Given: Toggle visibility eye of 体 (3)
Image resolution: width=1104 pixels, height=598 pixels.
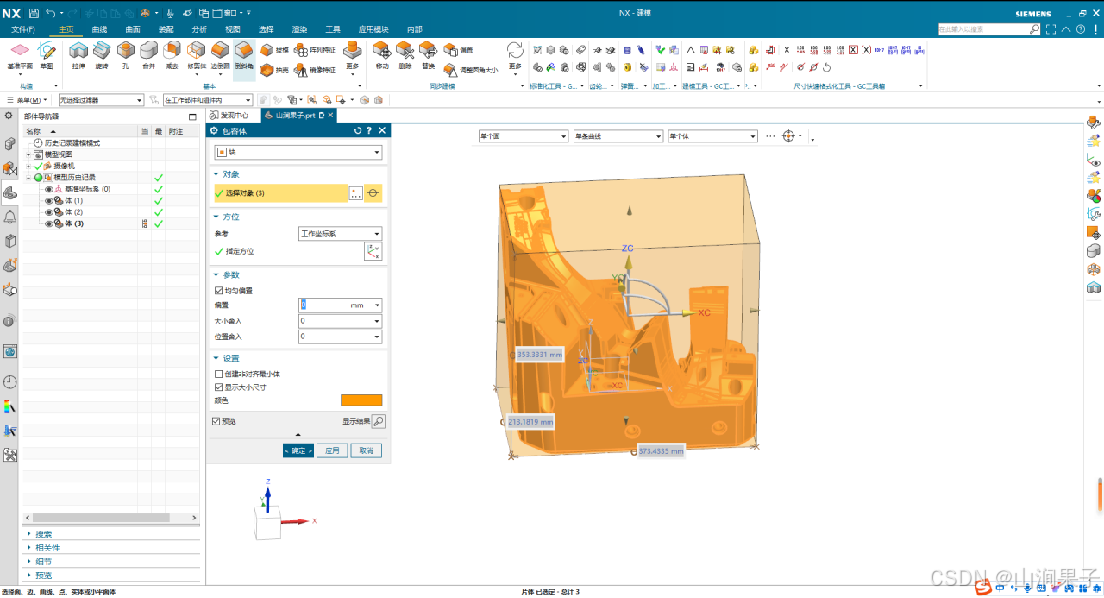Looking at the screenshot, I should [x=49, y=223].
